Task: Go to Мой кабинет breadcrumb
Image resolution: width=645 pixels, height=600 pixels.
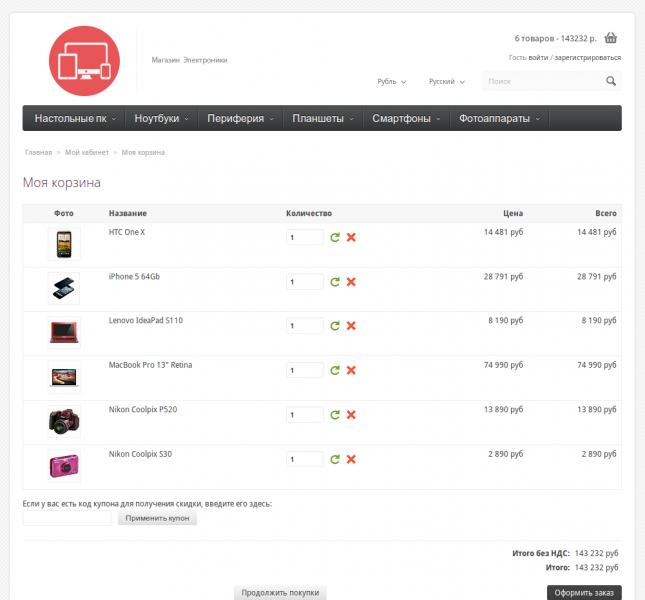Action: 87,152
